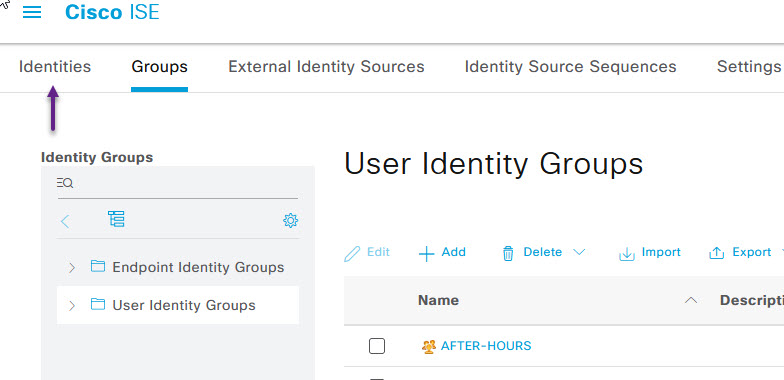
Task: Click the Endpoint Identity Groups folder icon
Action: pyautogui.click(x=98, y=266)
